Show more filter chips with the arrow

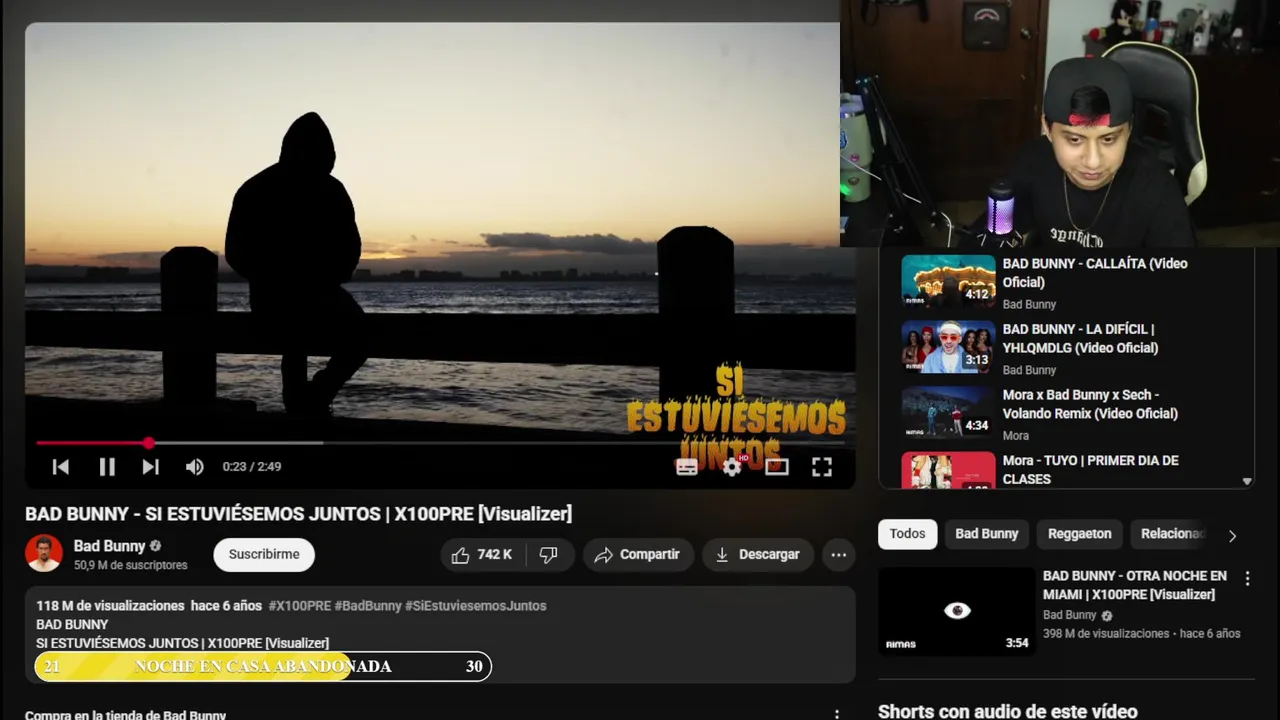pos(1232,536)
